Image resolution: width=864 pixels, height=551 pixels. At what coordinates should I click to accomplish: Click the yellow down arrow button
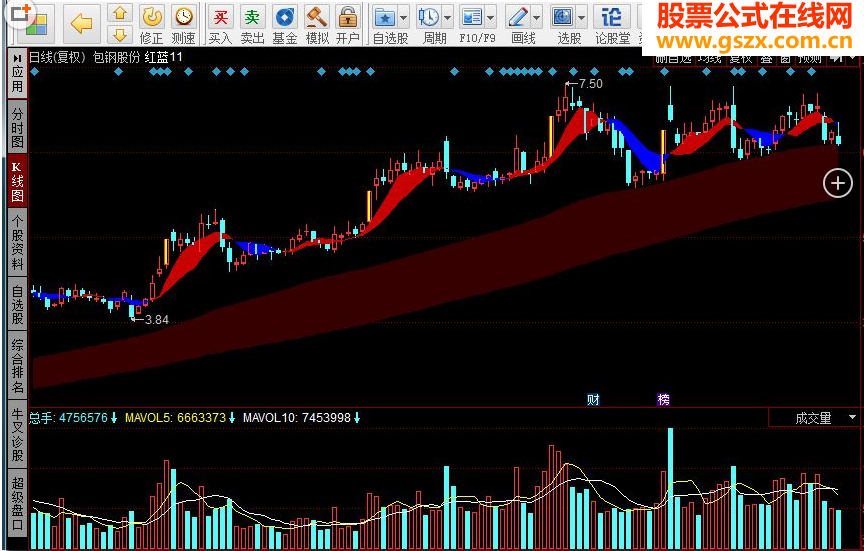click(x=120, y=35)
